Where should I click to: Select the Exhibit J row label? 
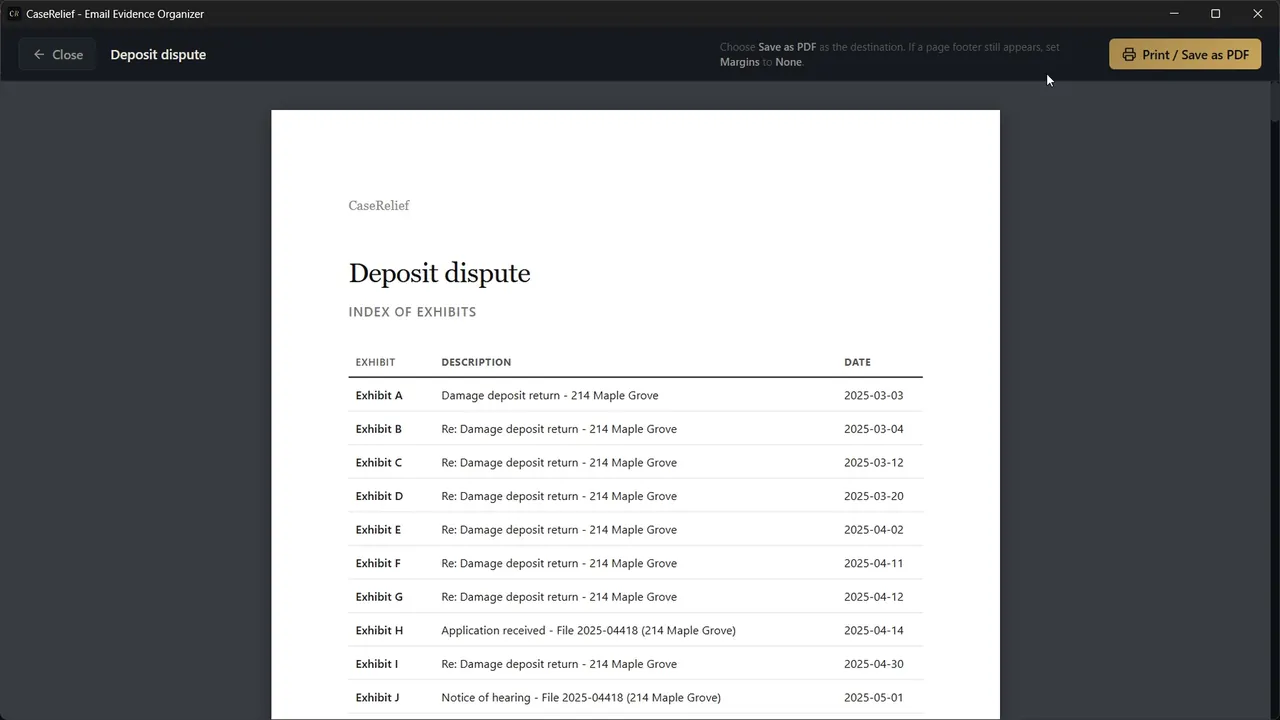pyautogui.click(x=377, y=697)
